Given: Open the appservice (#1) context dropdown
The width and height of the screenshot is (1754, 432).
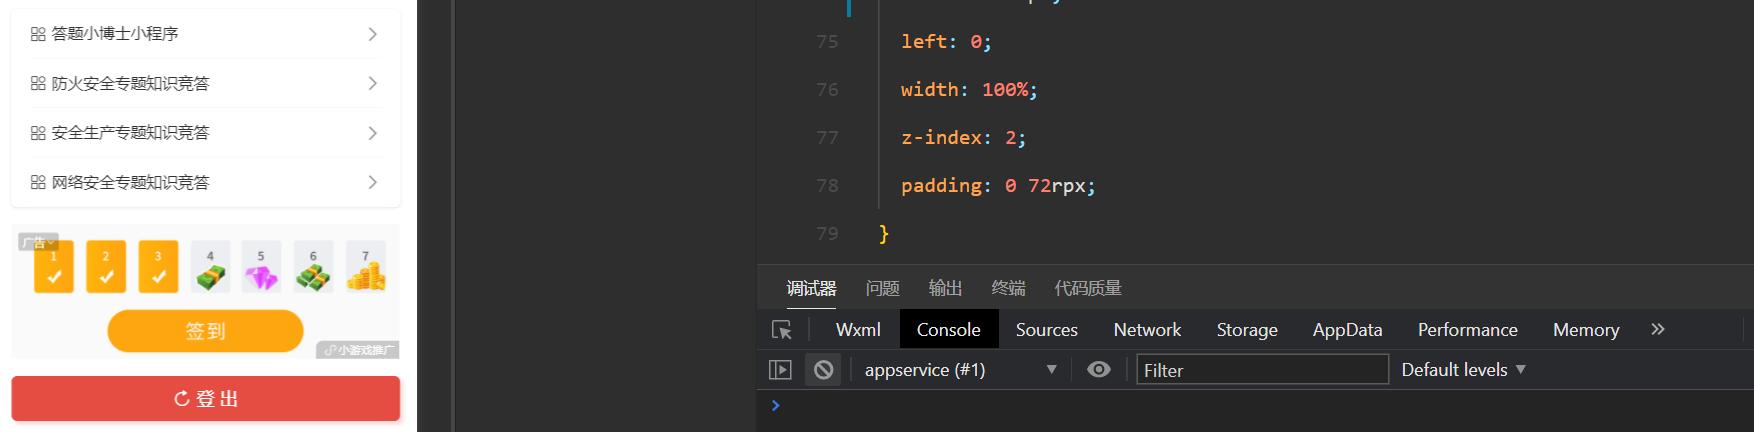Looking at the screenshot, I should 960,370.
